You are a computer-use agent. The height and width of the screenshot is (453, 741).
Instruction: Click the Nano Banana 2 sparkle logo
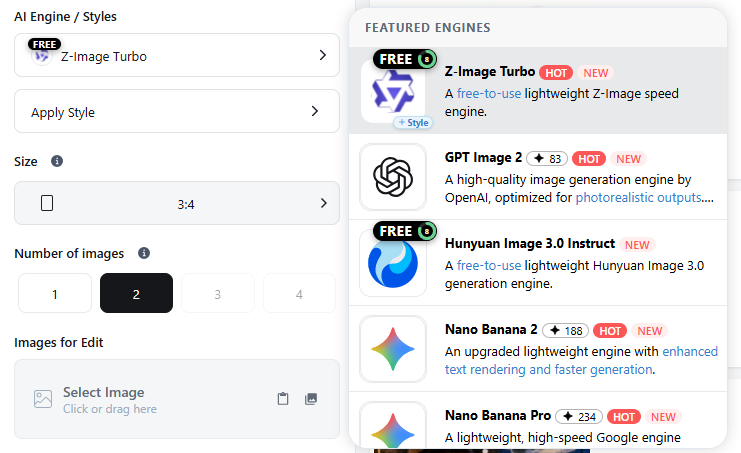pyautogui.click(x=393, y=349)
